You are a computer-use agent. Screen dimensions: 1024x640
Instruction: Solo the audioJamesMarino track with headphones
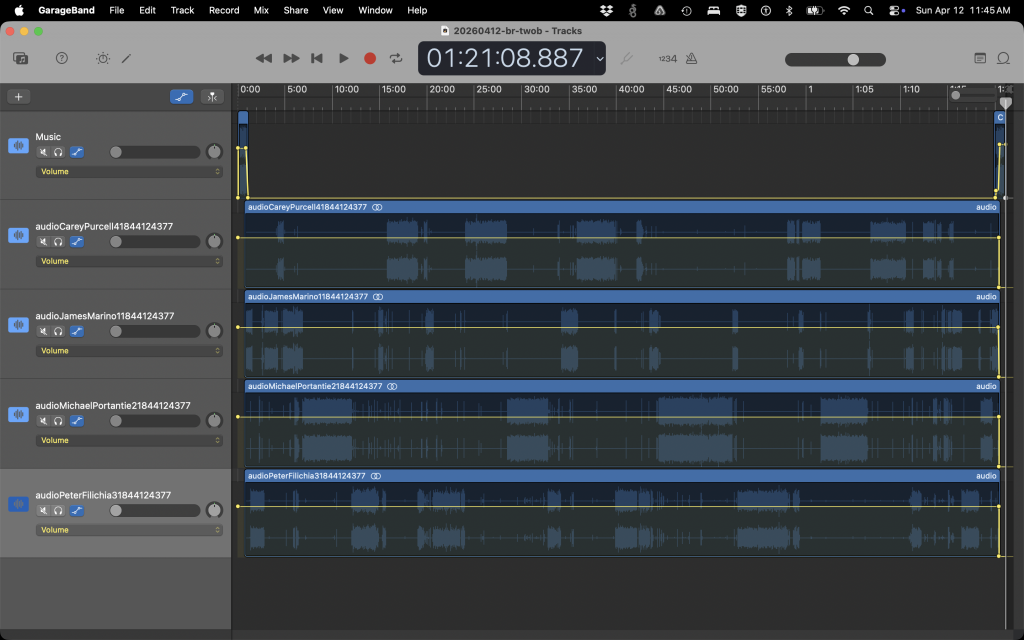point(59,331)
